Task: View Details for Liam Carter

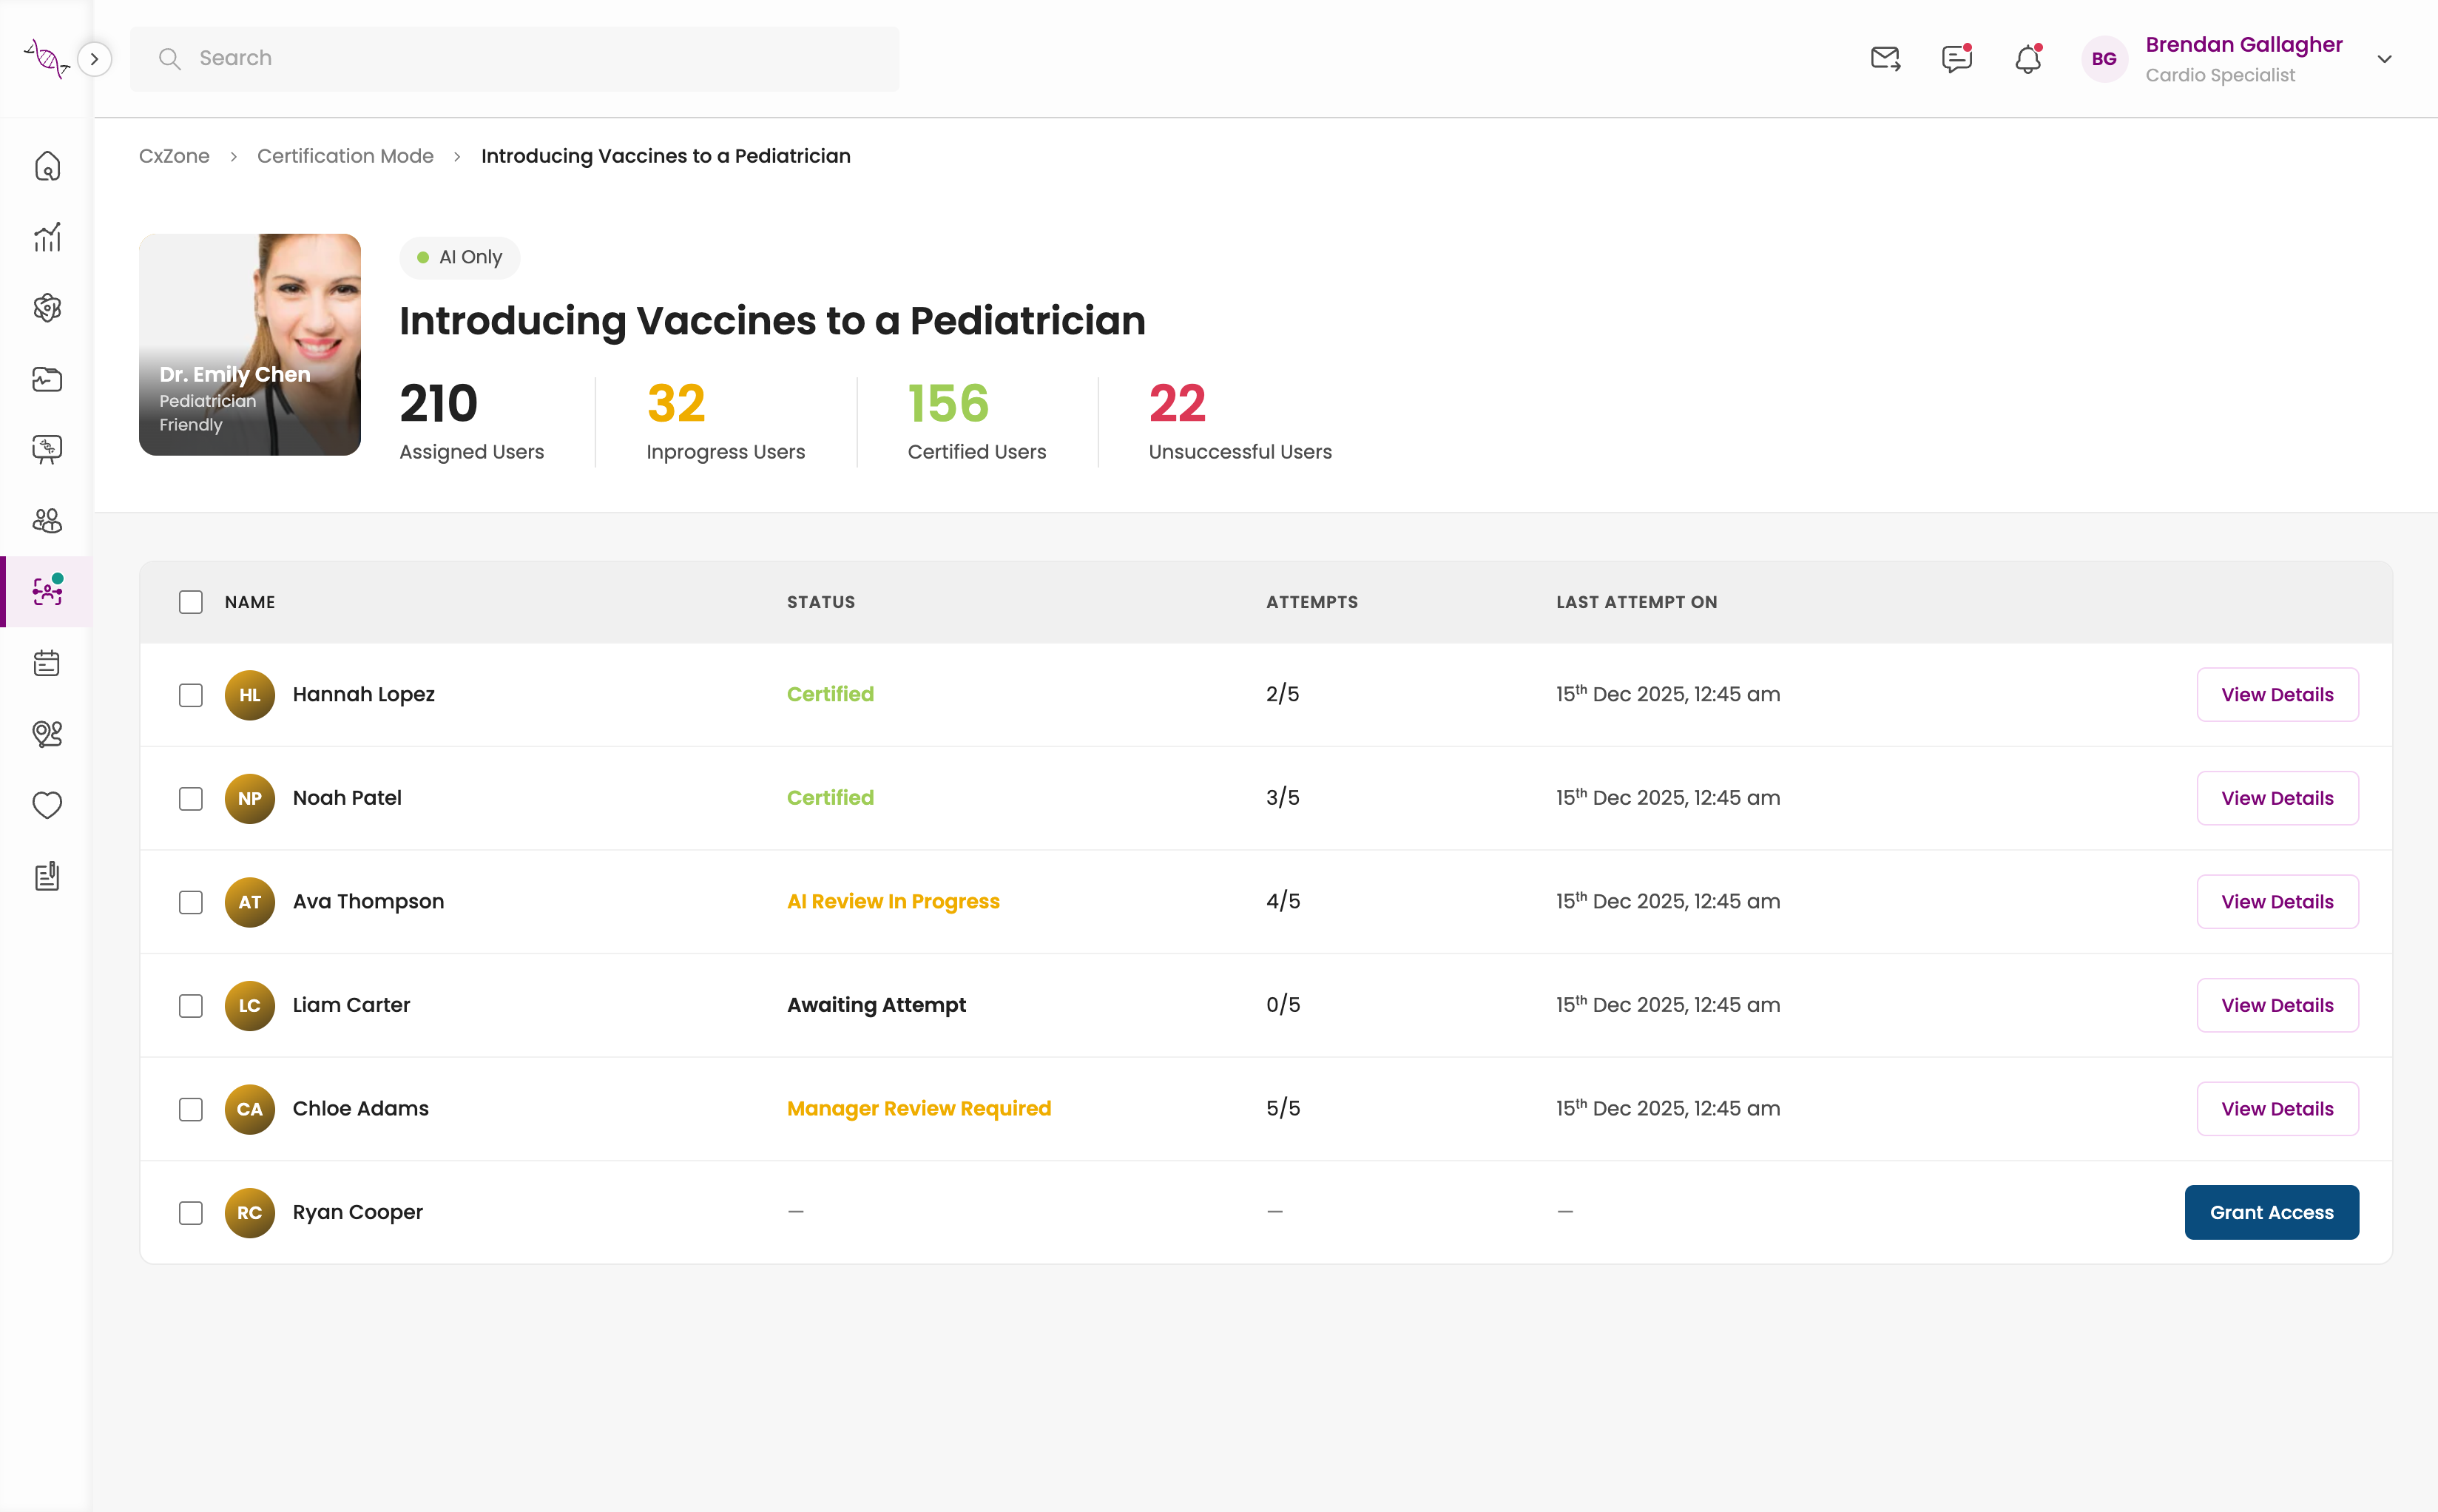Action: tap(2277, 1005)
